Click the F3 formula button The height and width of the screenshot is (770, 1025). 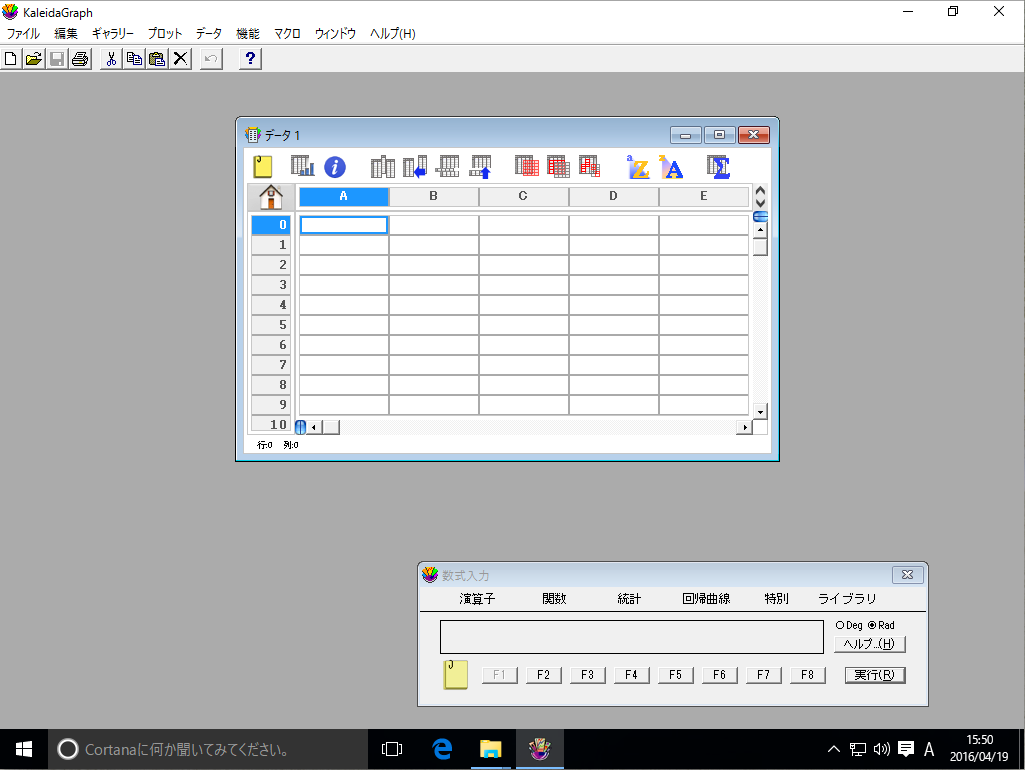(587, 675)
